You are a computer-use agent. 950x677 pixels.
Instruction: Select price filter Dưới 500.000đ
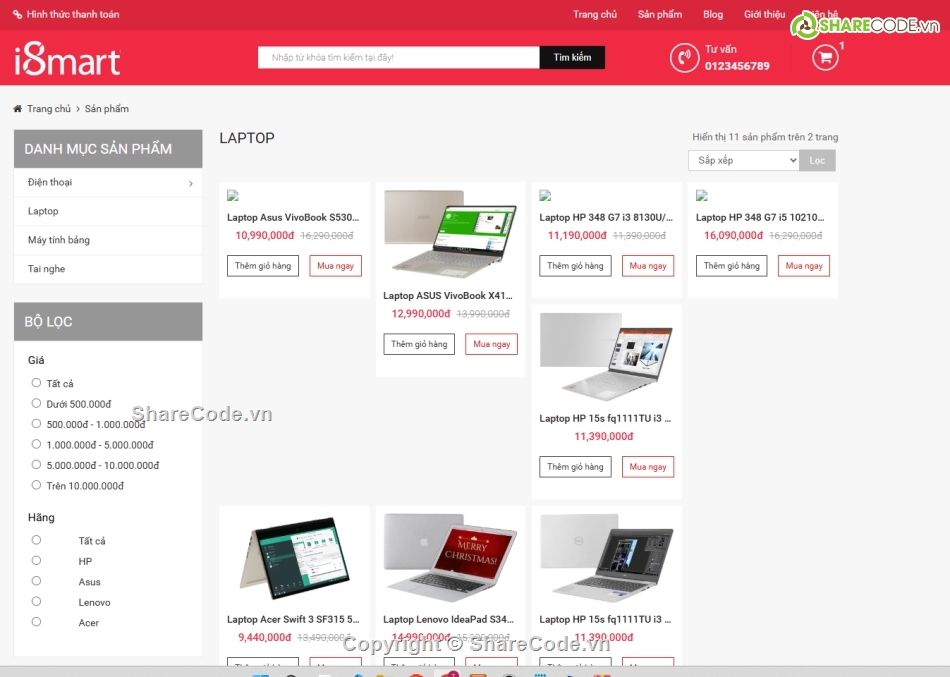pyautogui.click(x=36, y=404)
